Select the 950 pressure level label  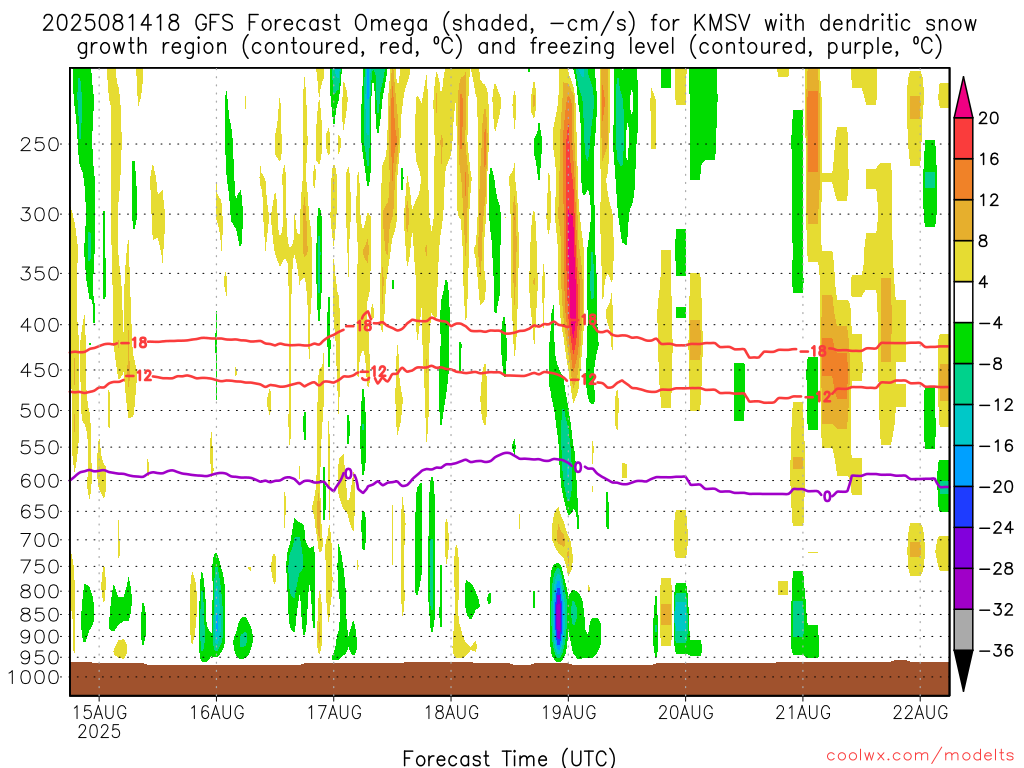[x=40, y=658]
